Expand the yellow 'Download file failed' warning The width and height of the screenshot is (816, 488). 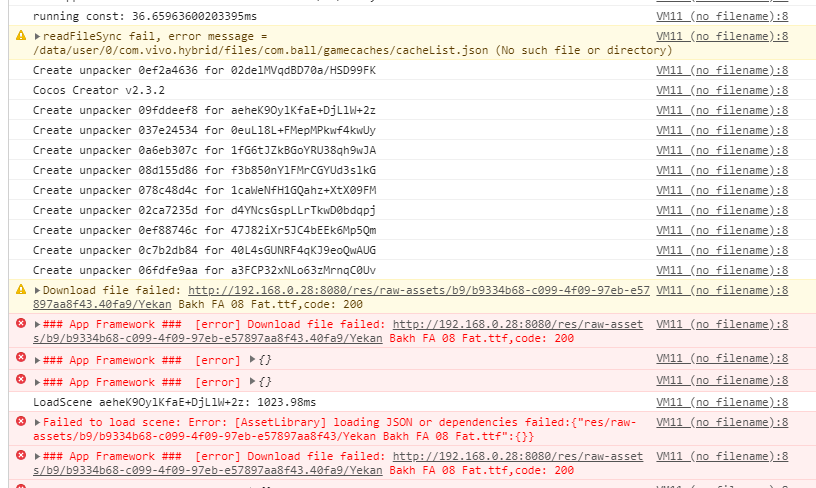38,290
